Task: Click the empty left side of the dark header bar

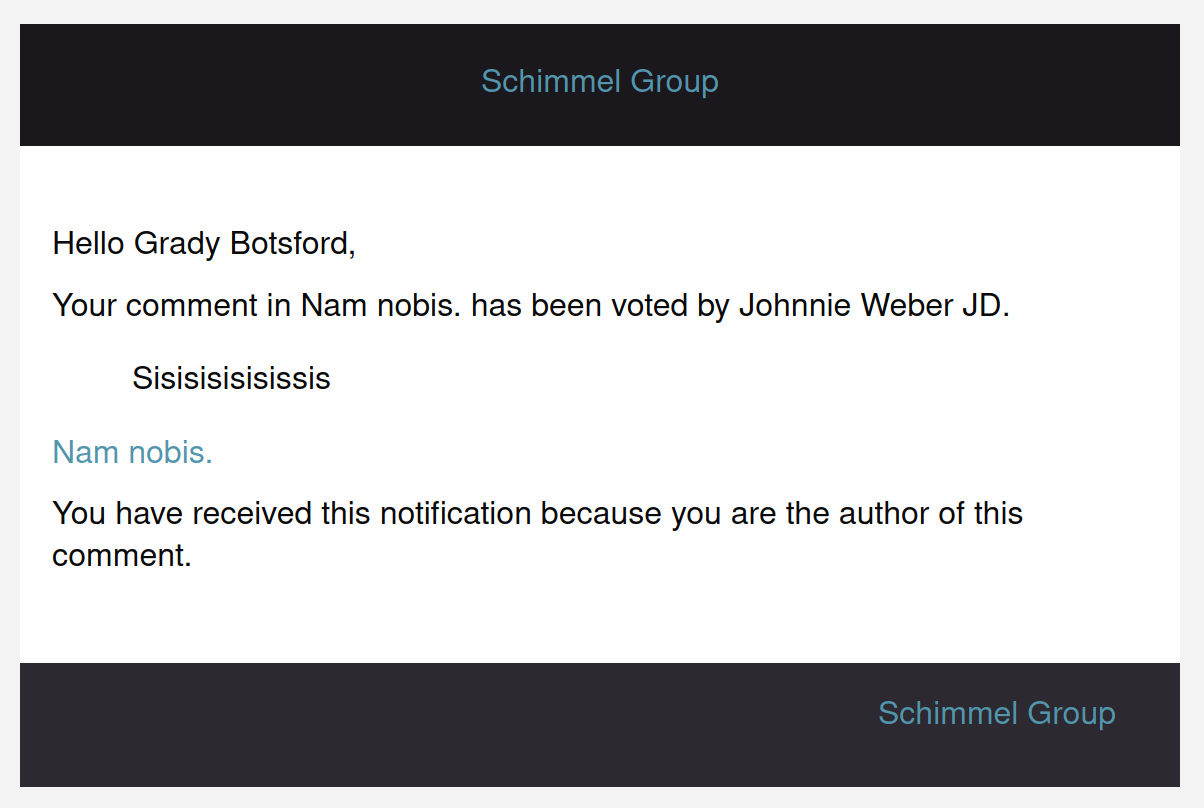Action: [x=200, y=85]
